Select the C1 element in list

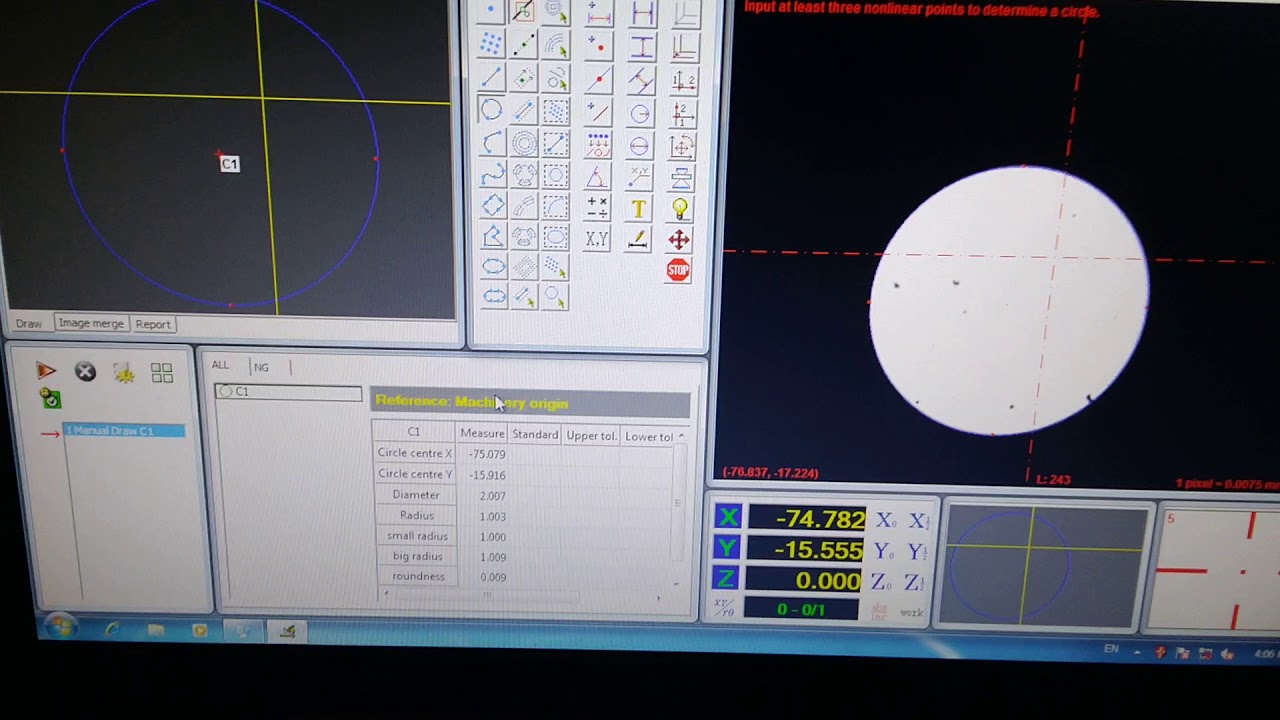click(288, 392)
